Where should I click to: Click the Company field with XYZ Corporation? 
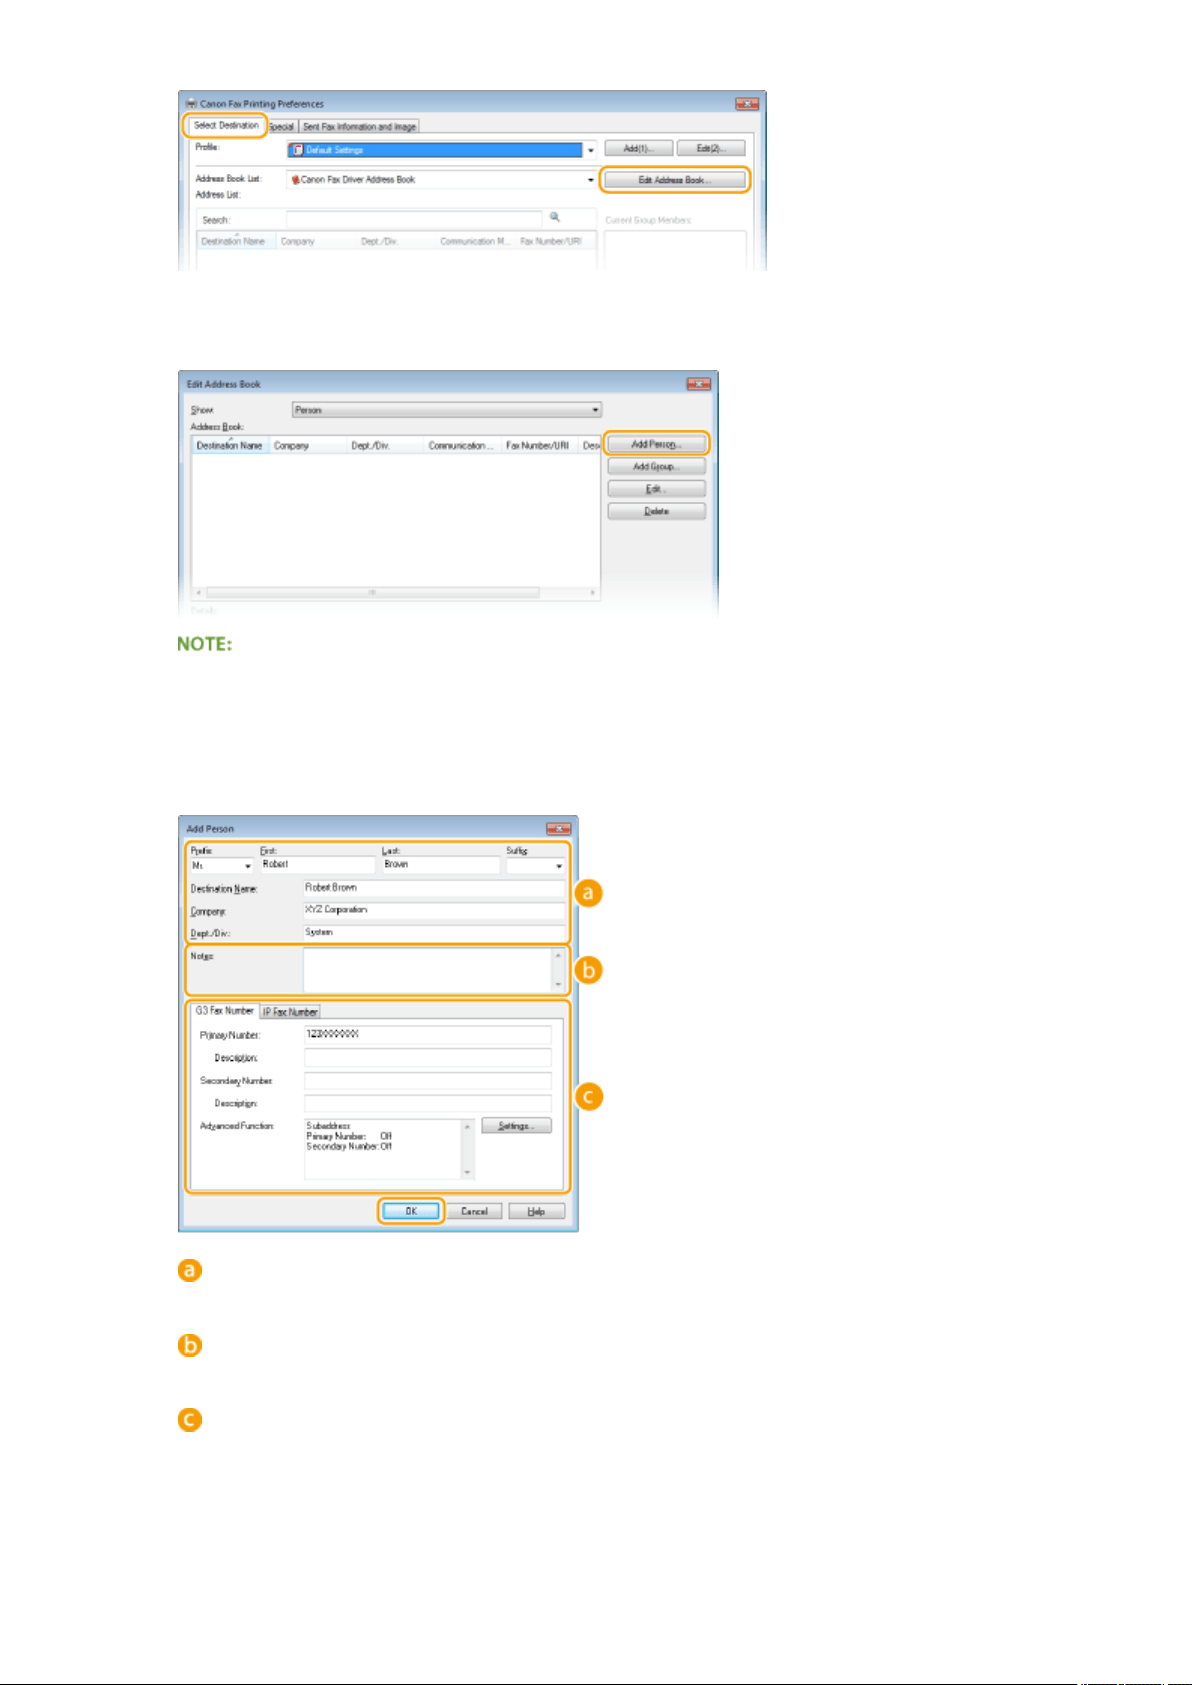coord(434,910)
